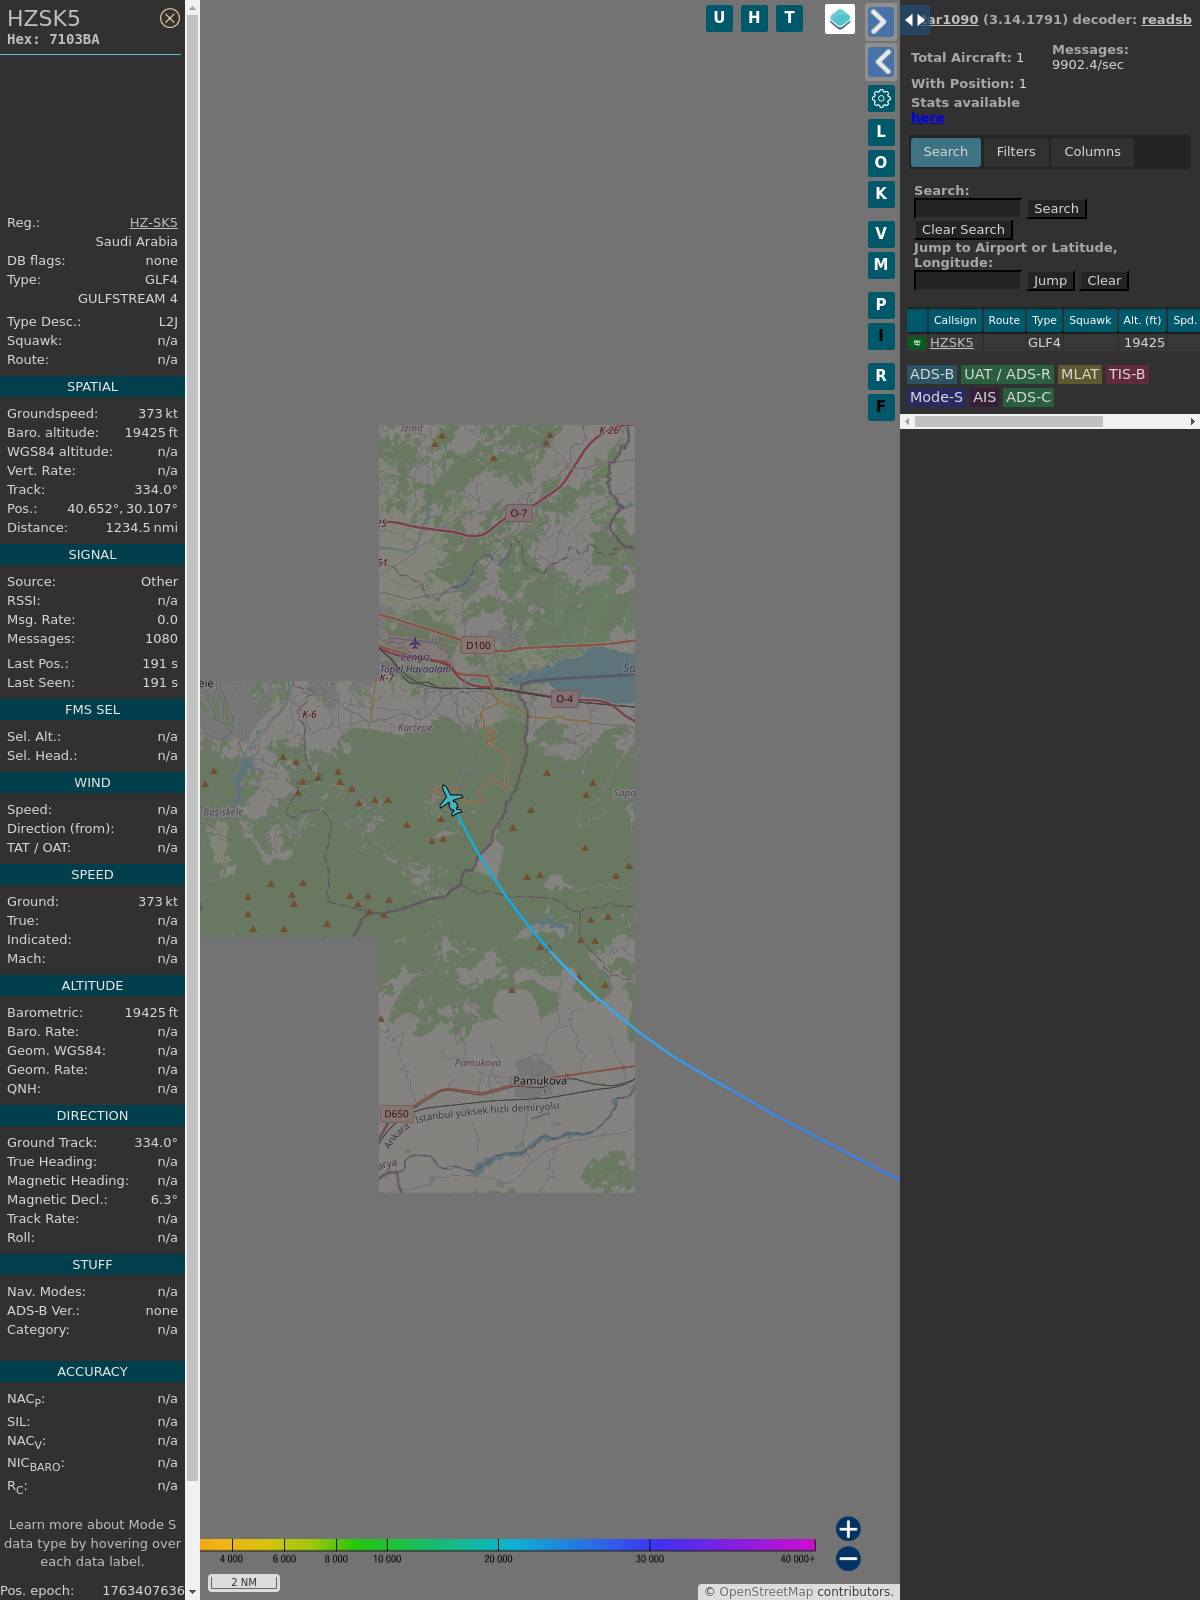Click the left chevron sidebar button

(880, 62)
